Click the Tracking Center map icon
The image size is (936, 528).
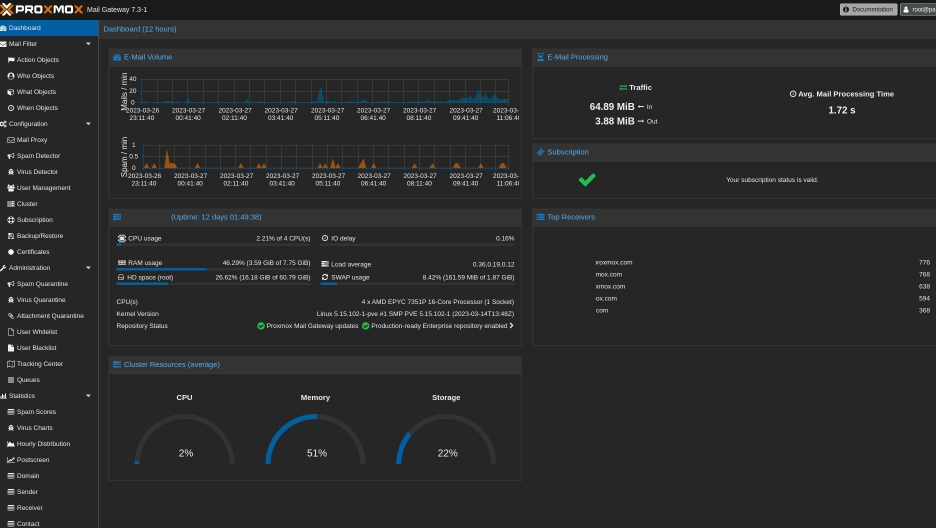tap(11, 364)
